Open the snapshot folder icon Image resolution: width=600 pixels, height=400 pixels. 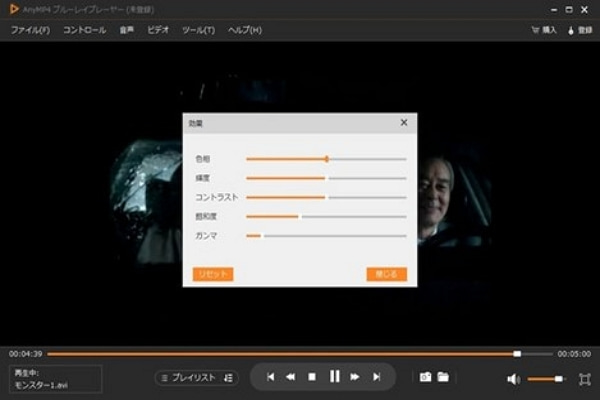pyautogui.click(x=443, y=377)
